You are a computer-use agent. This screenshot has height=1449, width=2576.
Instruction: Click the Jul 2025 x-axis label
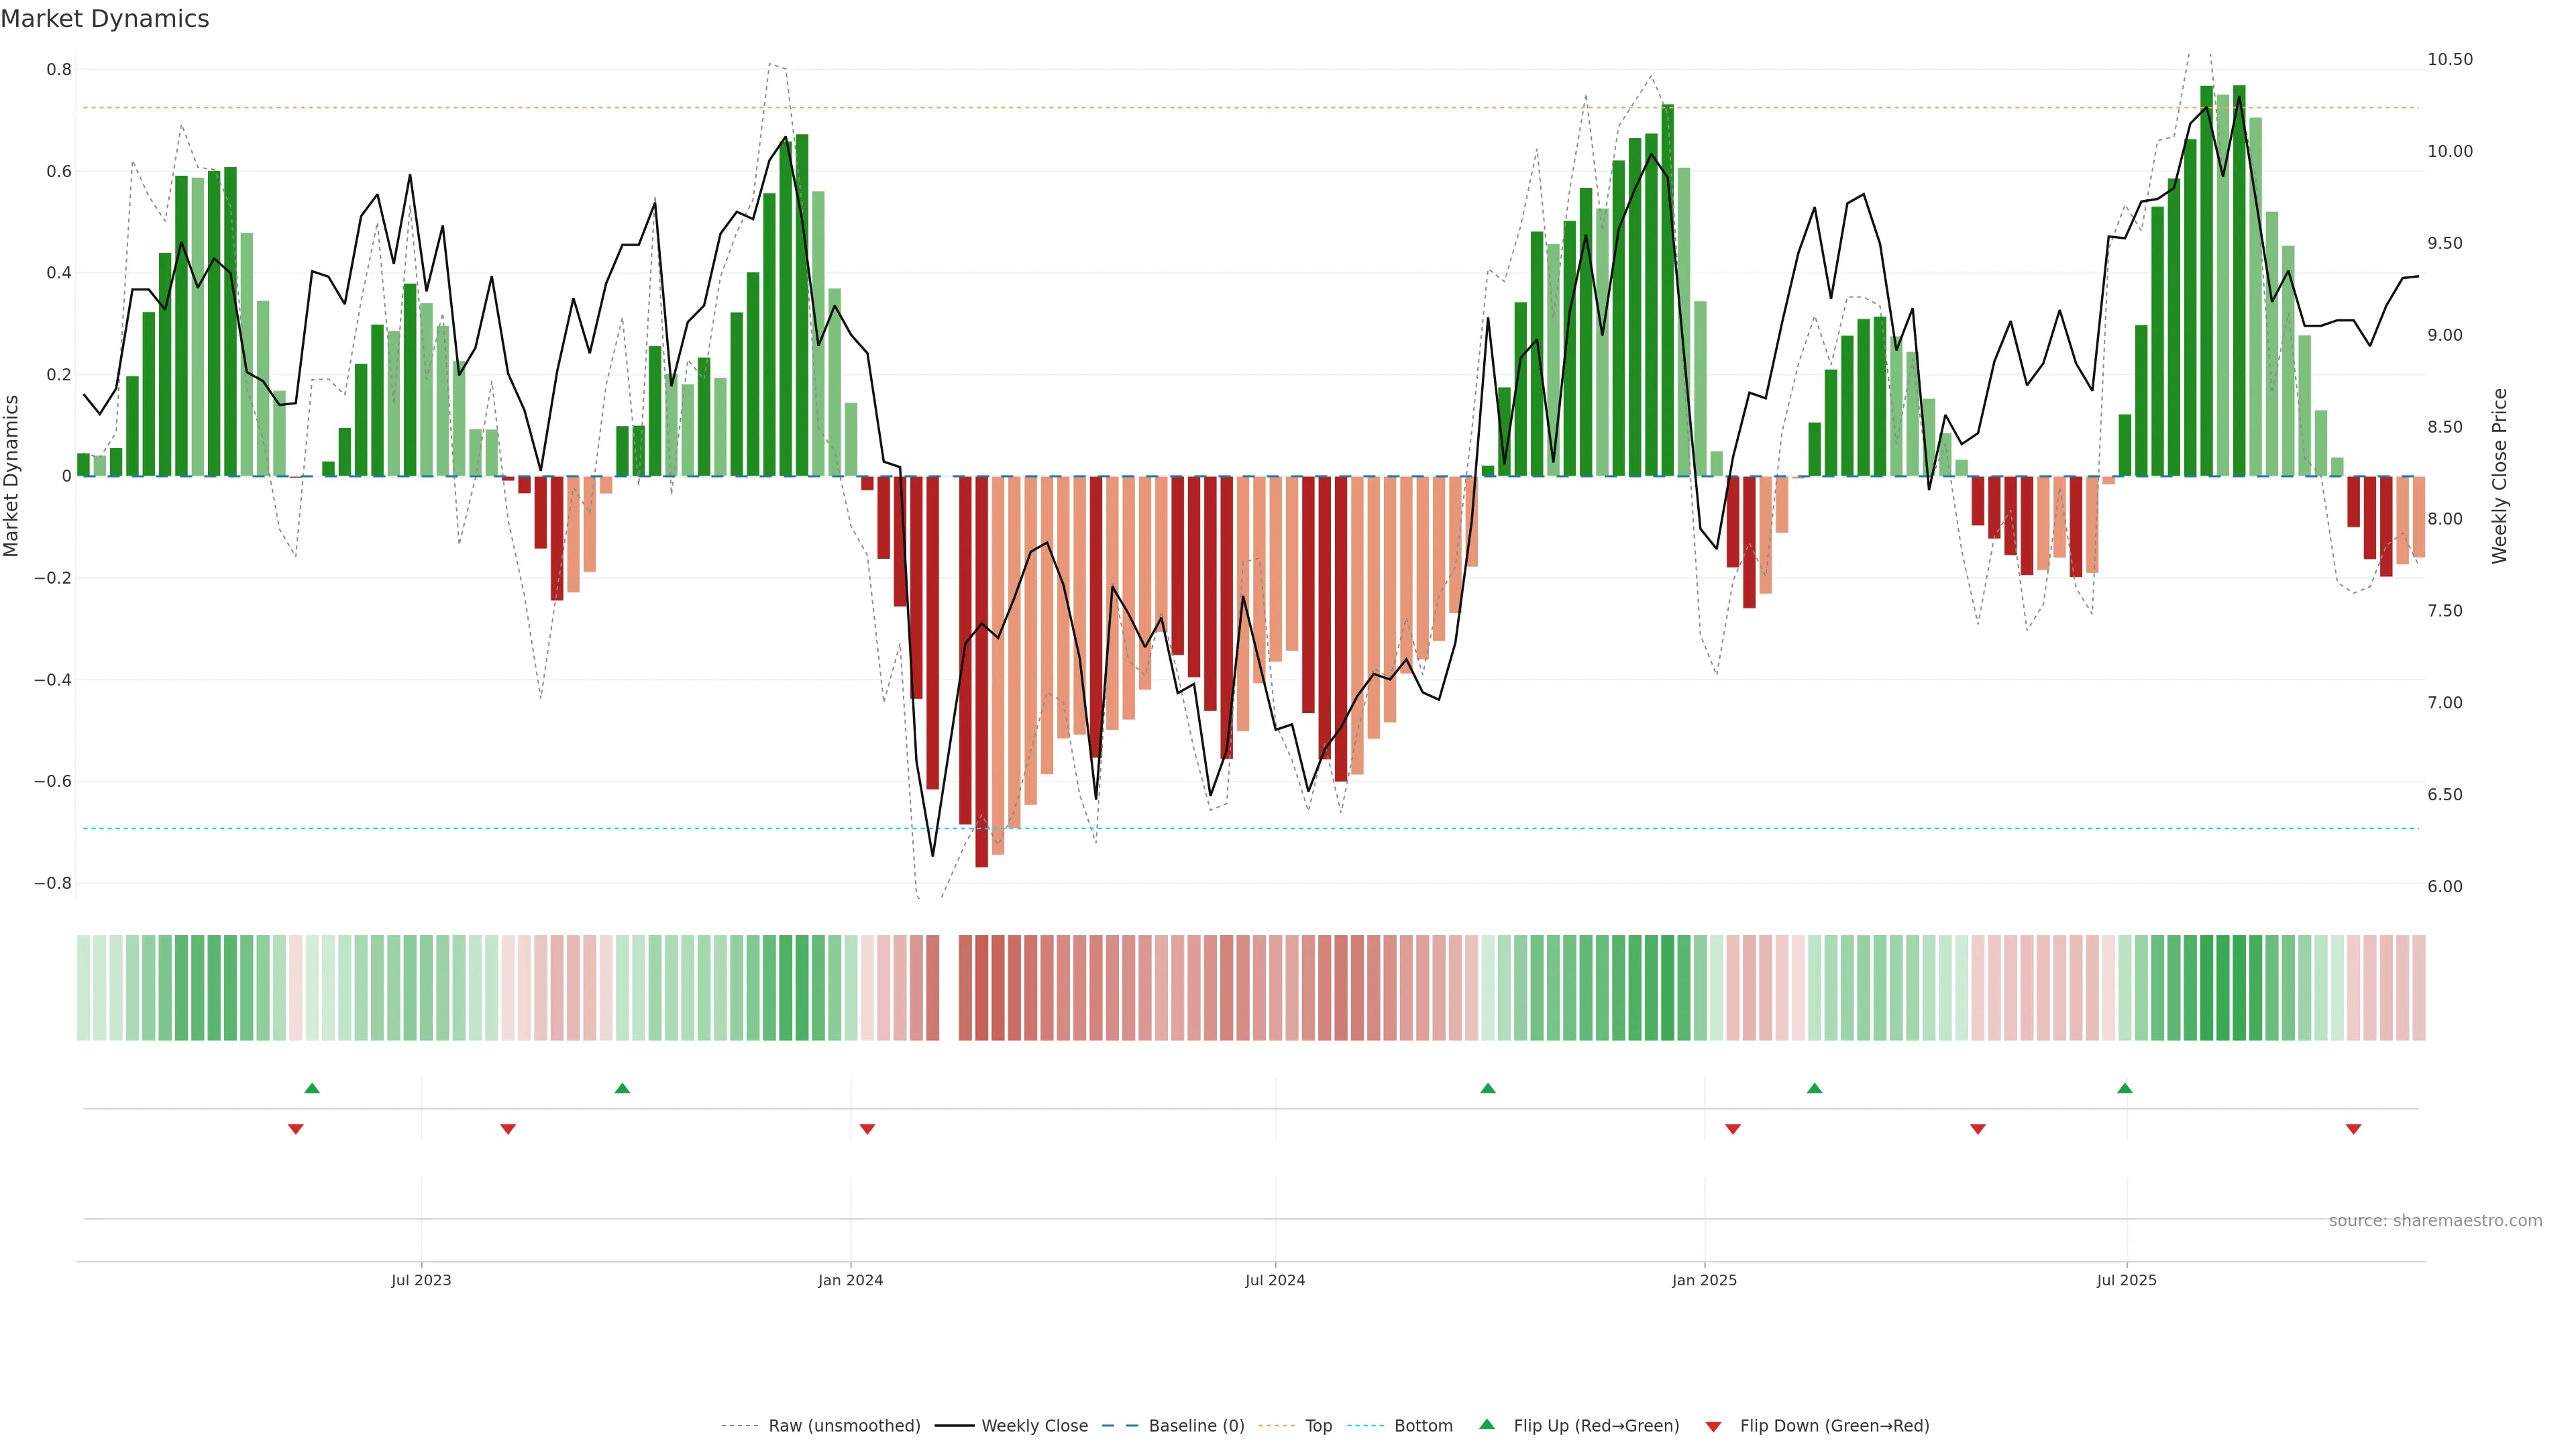(2127, 1280)
